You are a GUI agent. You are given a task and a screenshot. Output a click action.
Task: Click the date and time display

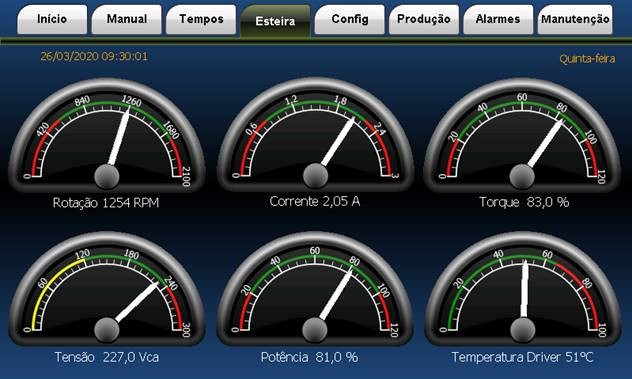coord(94,56)
